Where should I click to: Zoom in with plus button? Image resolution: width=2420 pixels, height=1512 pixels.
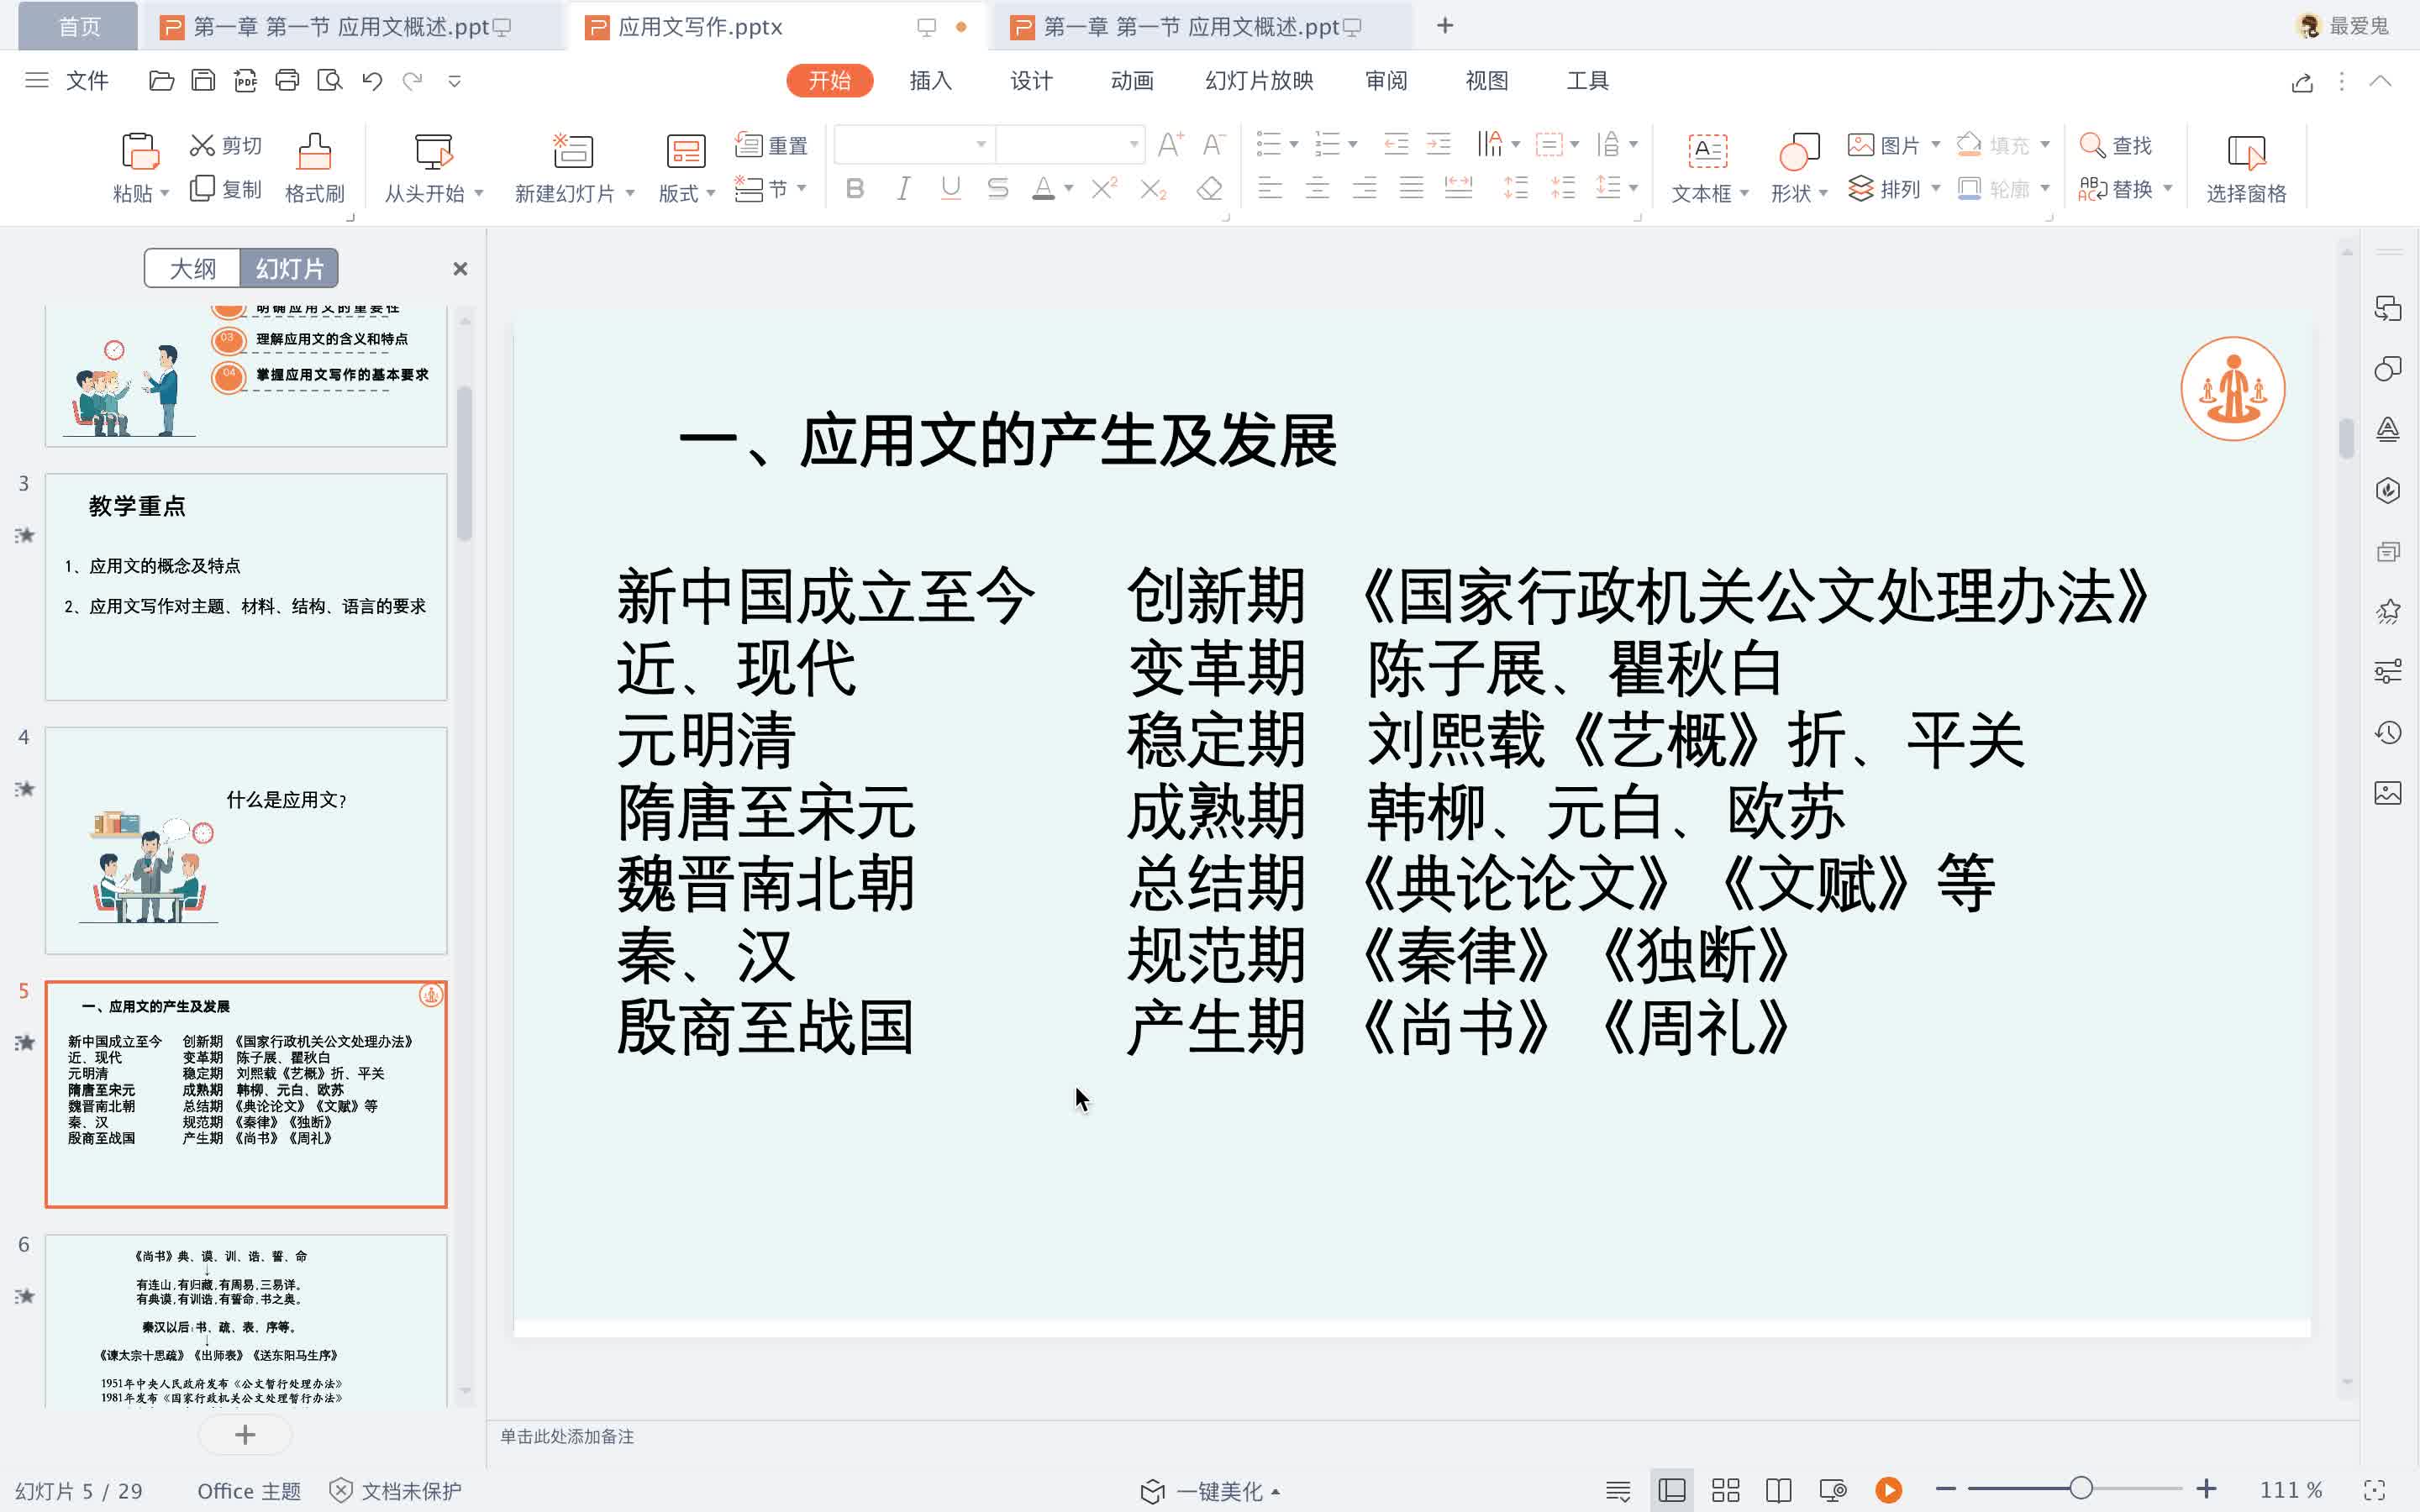2207,1489
